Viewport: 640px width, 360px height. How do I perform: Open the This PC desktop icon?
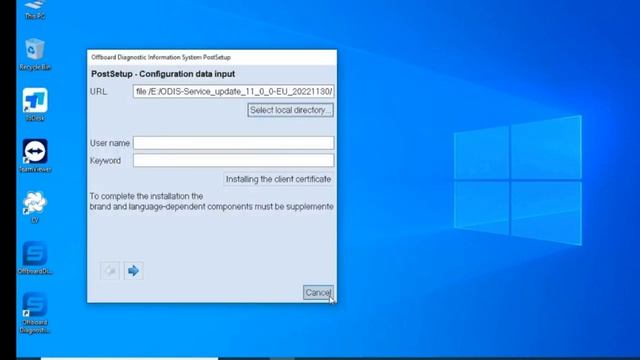point(35,9)
